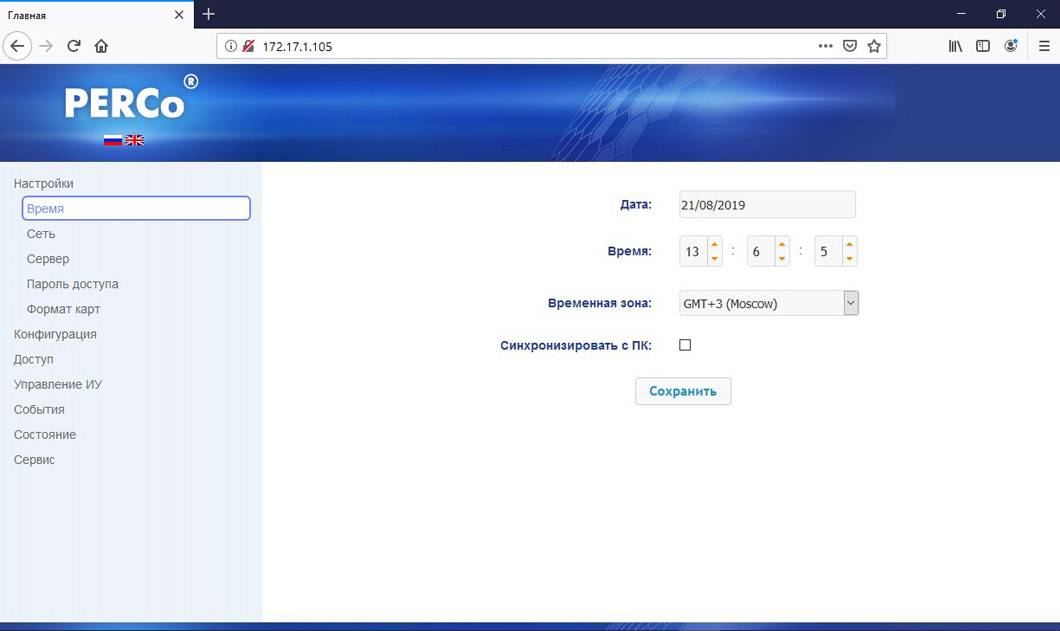
Task: Decrease the seconds value with down arrow
Action: pyautogui.click(x=849, y=259)
